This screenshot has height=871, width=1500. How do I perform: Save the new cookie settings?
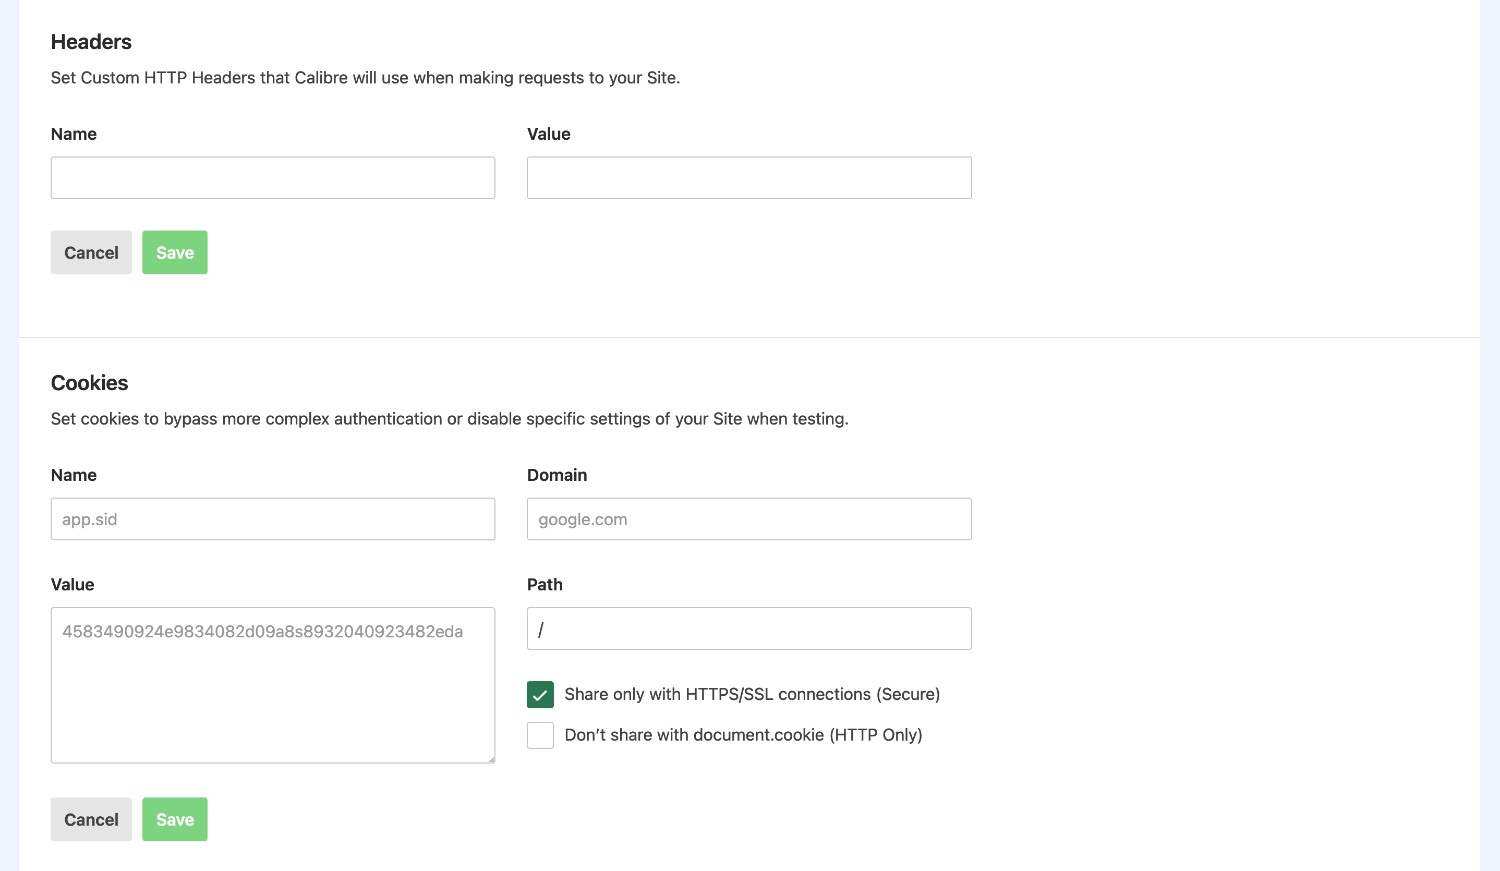click(174, 819)
